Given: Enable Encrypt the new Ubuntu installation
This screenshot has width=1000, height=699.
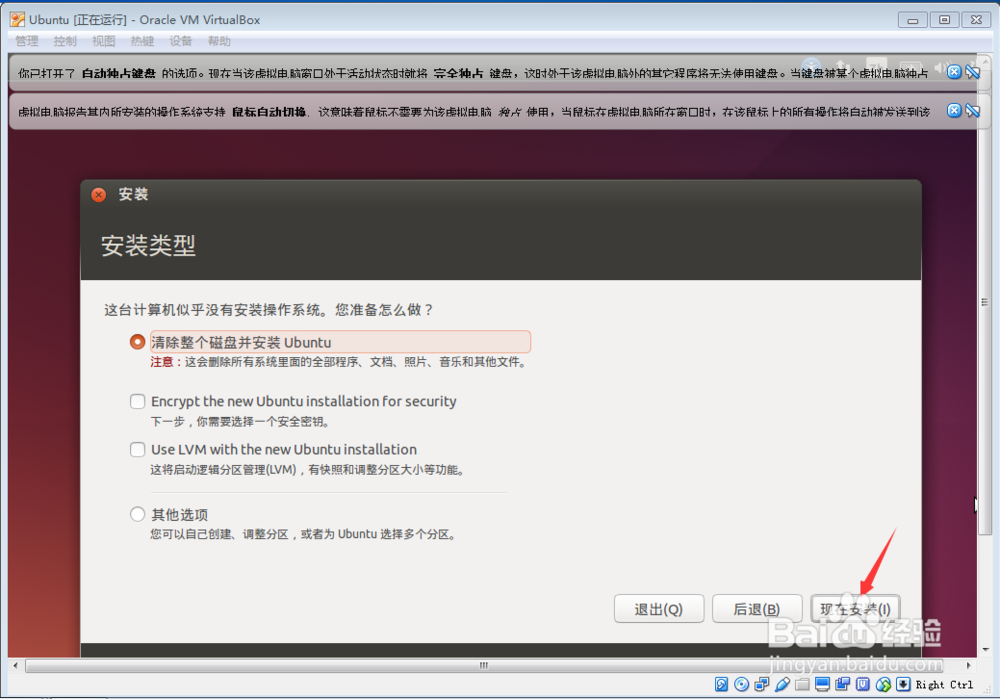Looking at the screenshot, I should (x=137, y=401).
